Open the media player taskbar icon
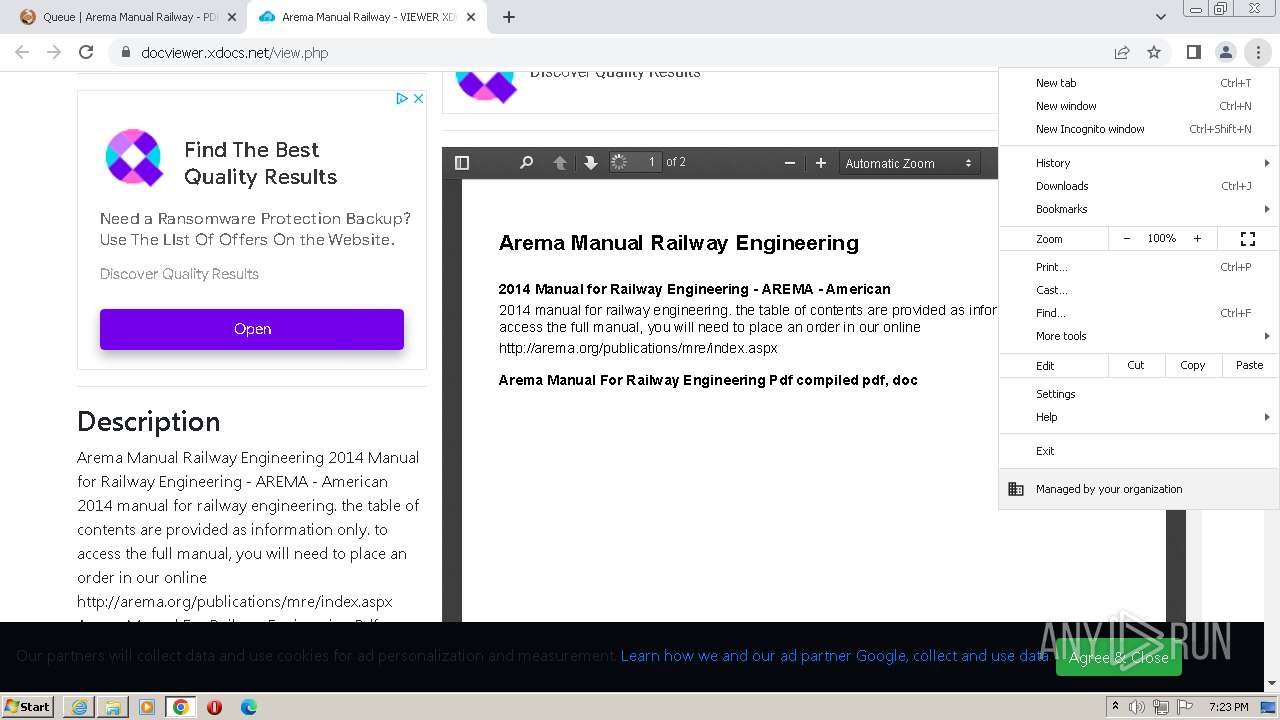 (147, 707)
